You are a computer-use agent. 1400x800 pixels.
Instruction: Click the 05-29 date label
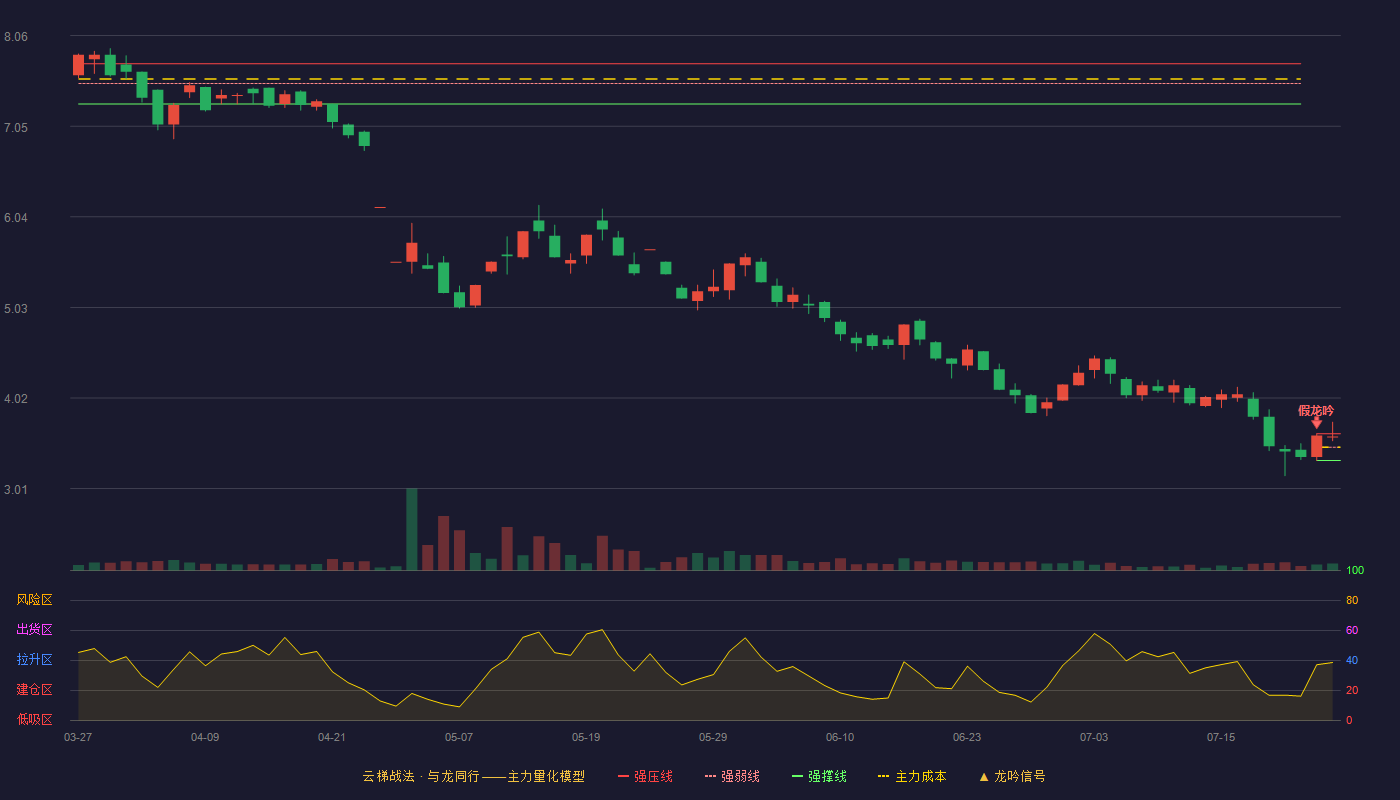pyautogui.click(x=713, y=737)
